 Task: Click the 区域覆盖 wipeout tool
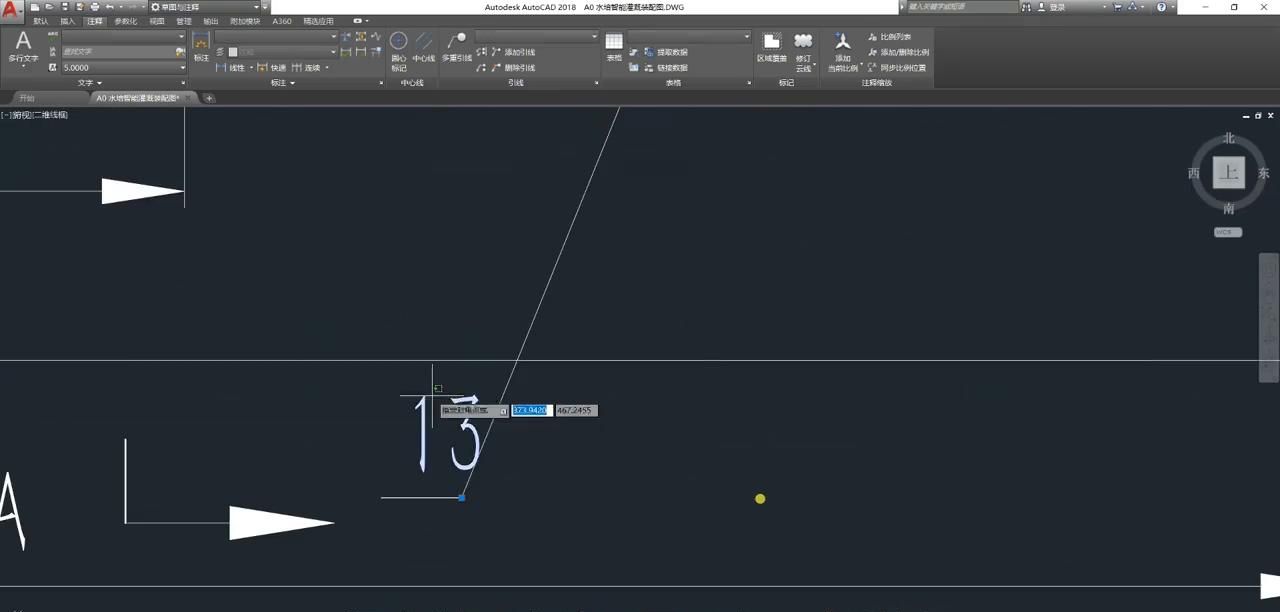pyautogui.click(x=771, y=47)
